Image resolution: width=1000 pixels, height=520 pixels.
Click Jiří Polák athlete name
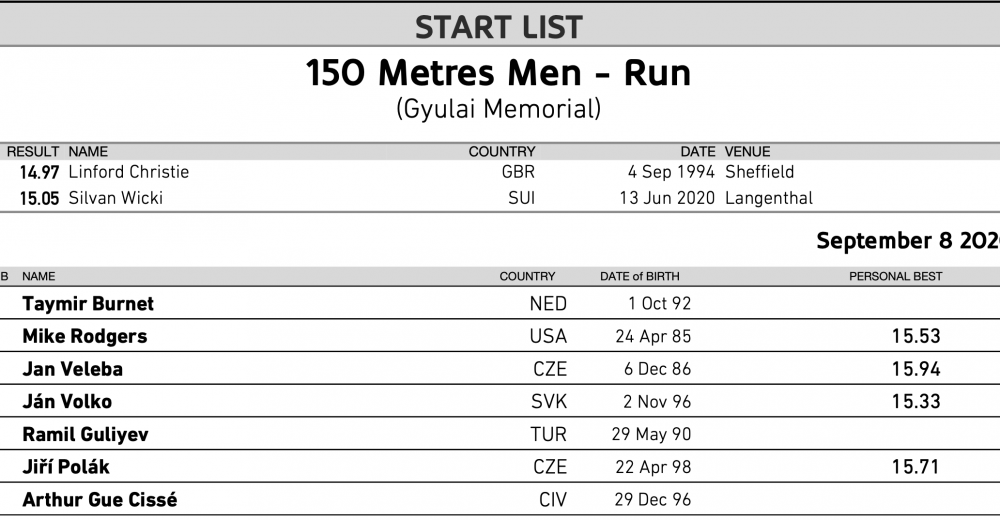(66, 467)
